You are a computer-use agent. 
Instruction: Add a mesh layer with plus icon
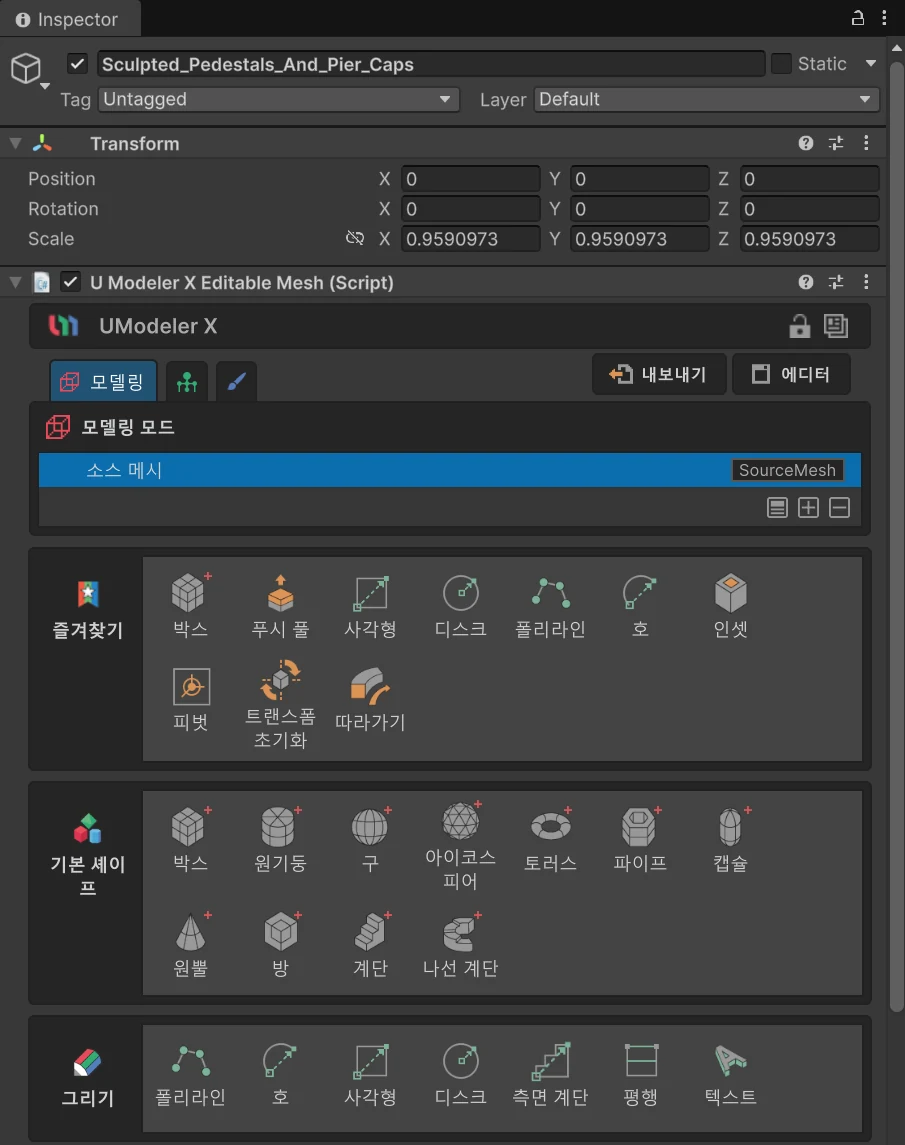click(809, 508)
